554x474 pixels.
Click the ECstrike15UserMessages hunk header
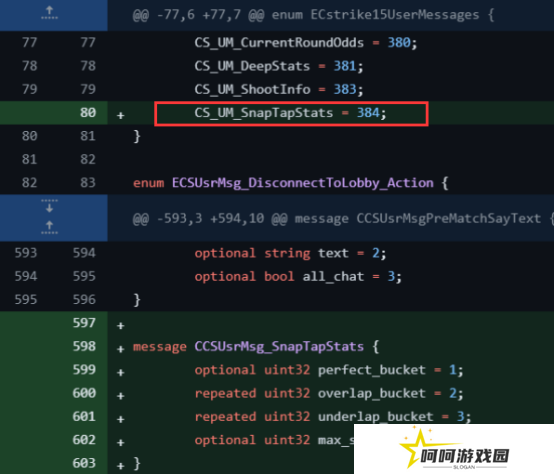313,15
